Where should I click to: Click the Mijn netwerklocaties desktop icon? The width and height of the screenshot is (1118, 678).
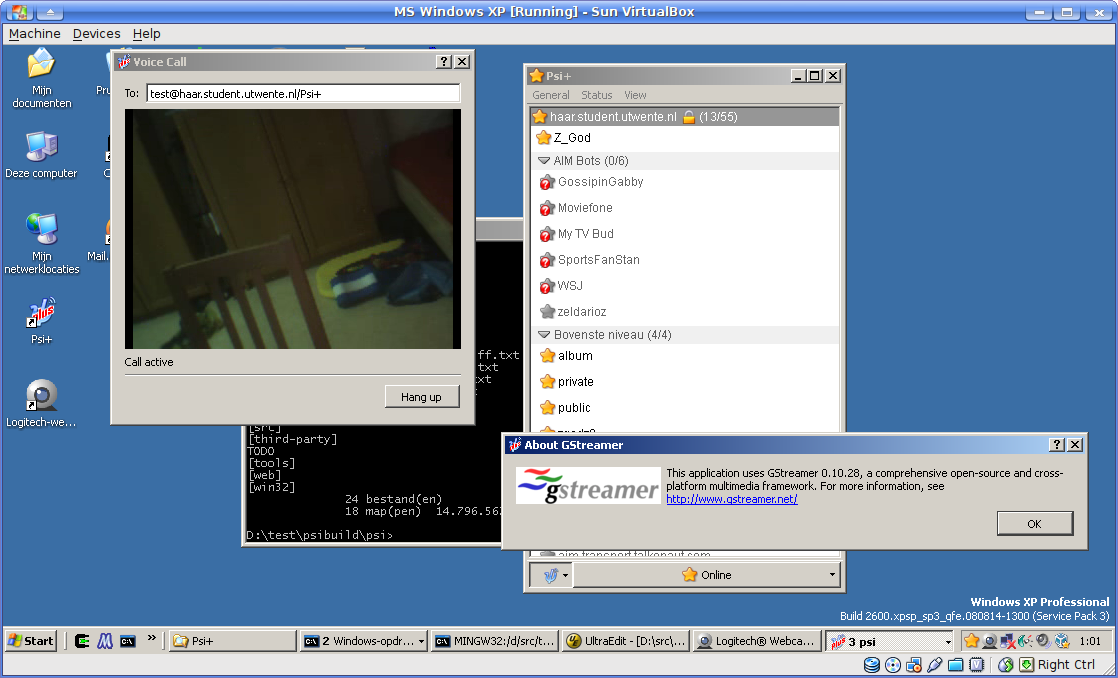[x=41, y=229]
